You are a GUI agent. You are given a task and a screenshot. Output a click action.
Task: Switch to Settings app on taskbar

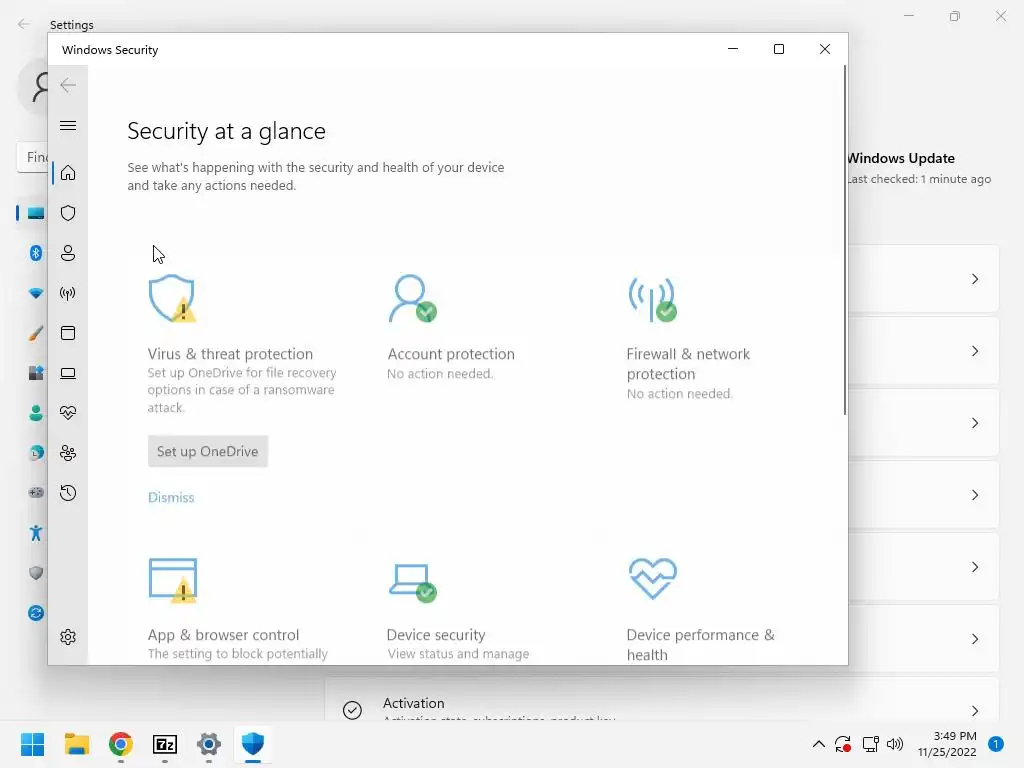coord(209,744)
